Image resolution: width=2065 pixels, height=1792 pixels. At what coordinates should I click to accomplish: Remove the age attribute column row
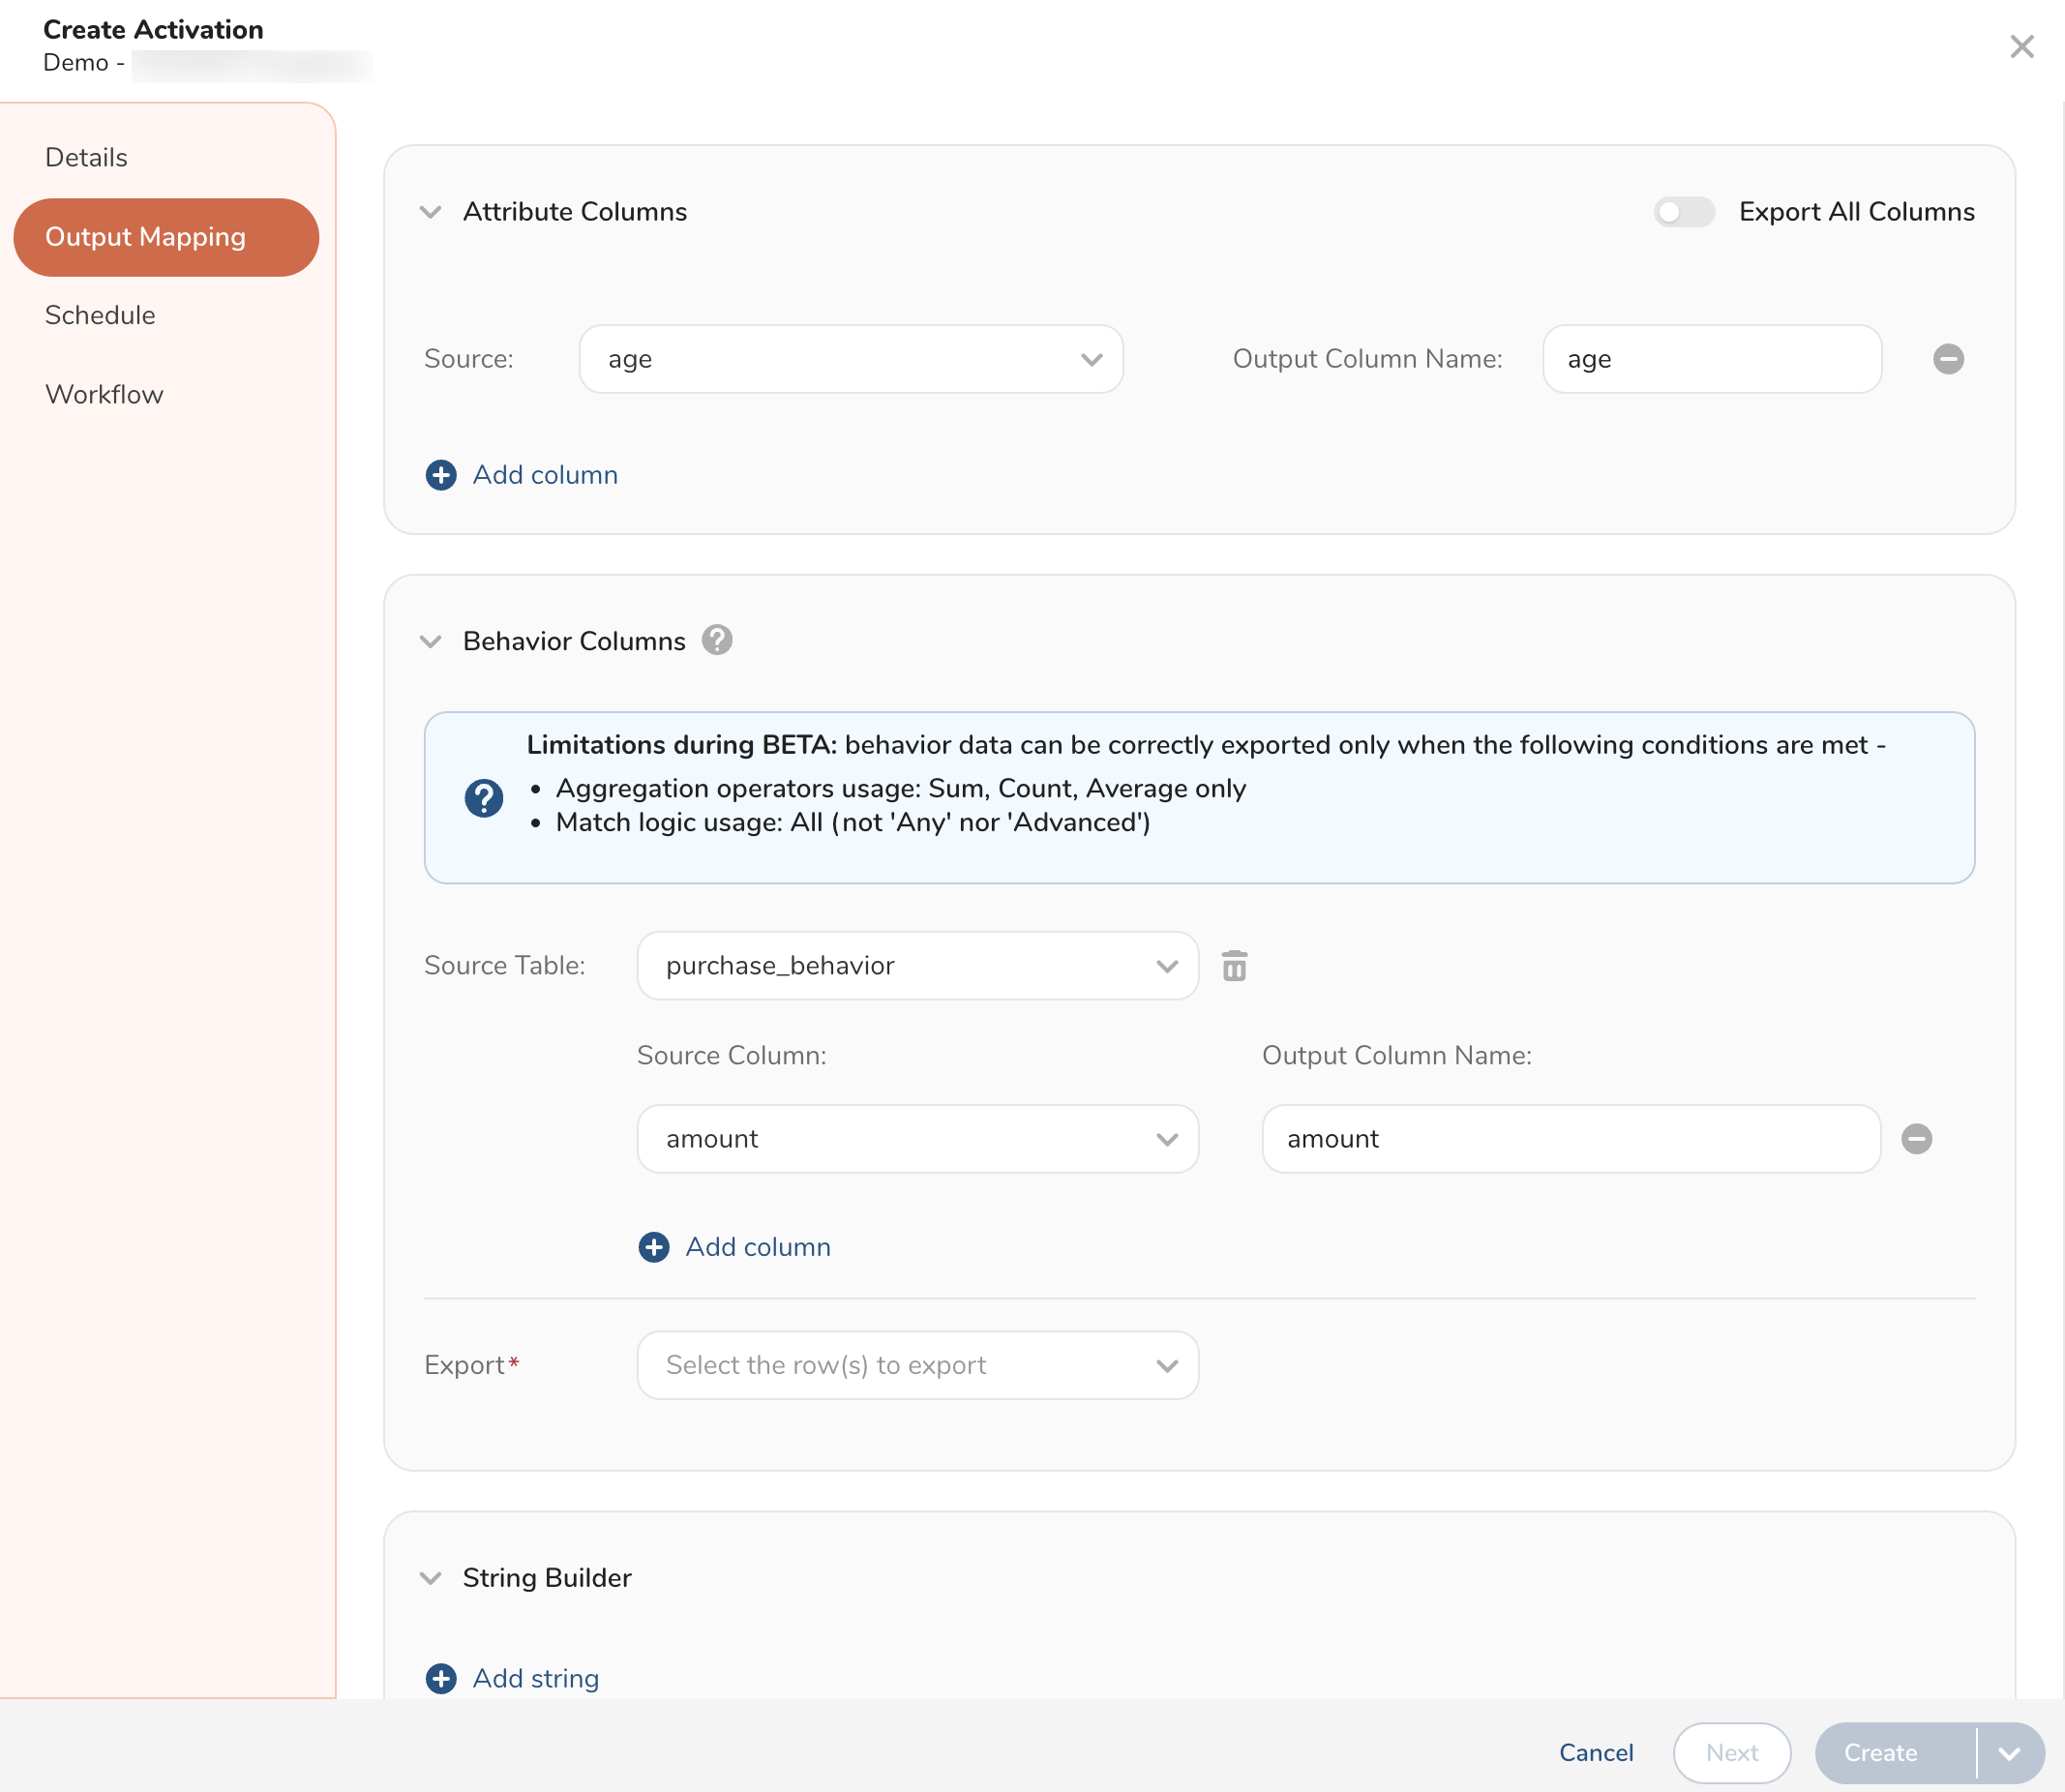click(1947, 359)
